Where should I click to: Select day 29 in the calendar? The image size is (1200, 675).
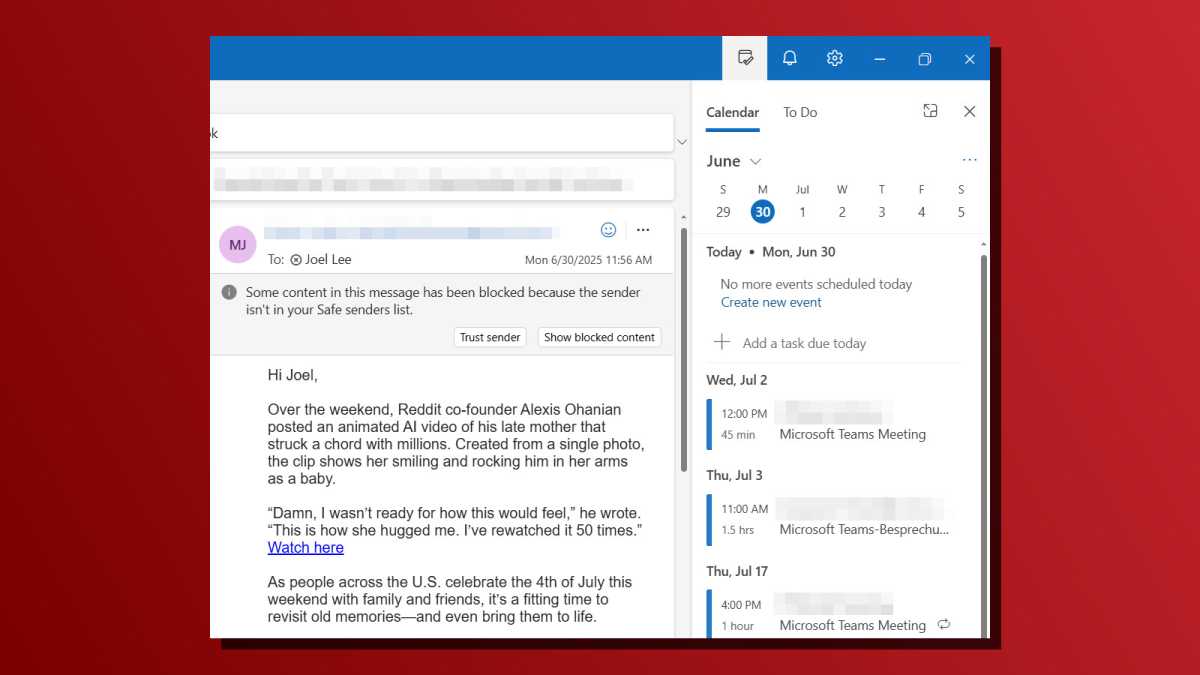(x=723, y=212)
